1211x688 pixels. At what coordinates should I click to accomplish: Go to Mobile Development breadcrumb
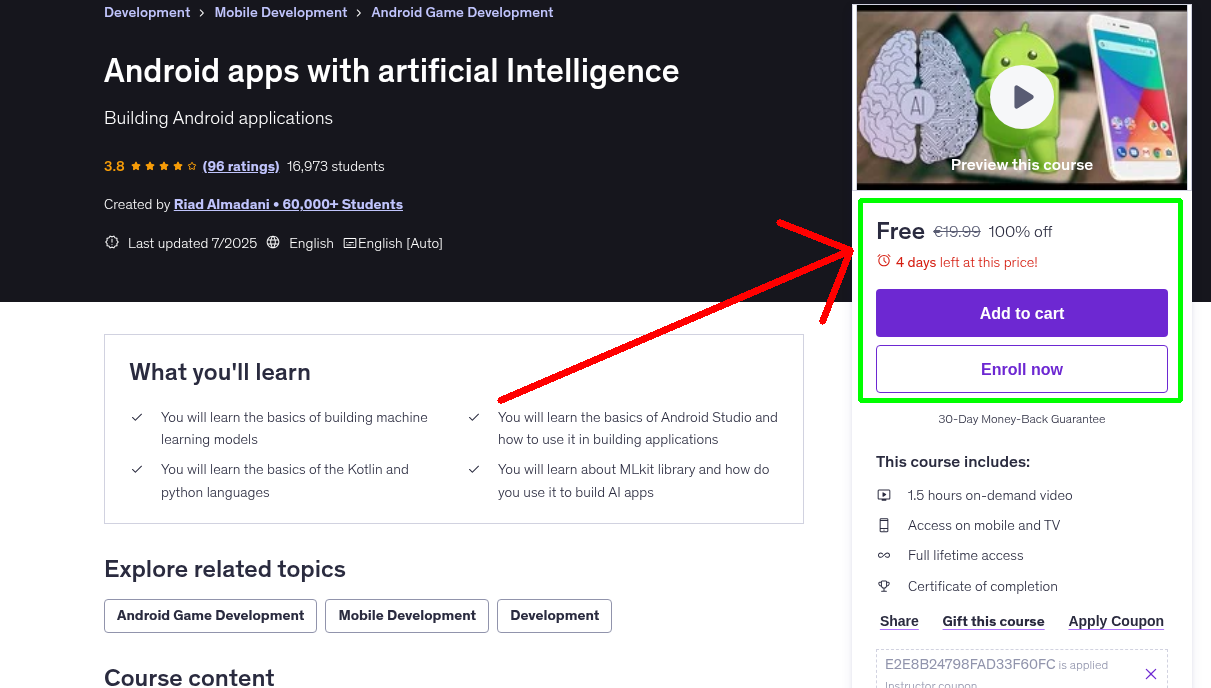280,13
